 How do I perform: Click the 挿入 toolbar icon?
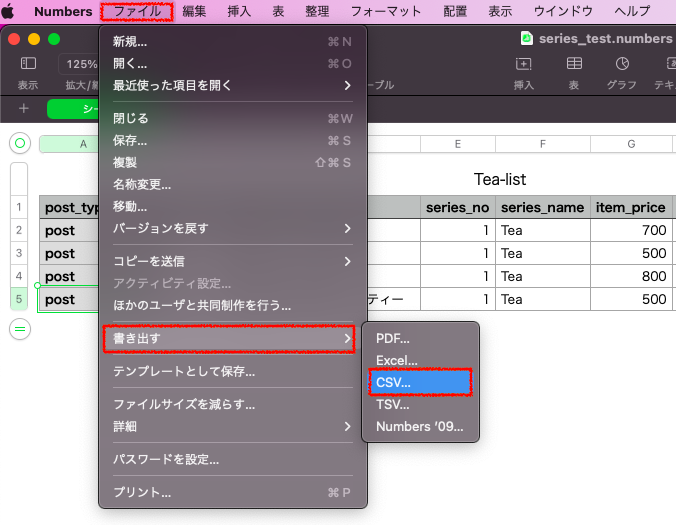[x=523, y=64]
